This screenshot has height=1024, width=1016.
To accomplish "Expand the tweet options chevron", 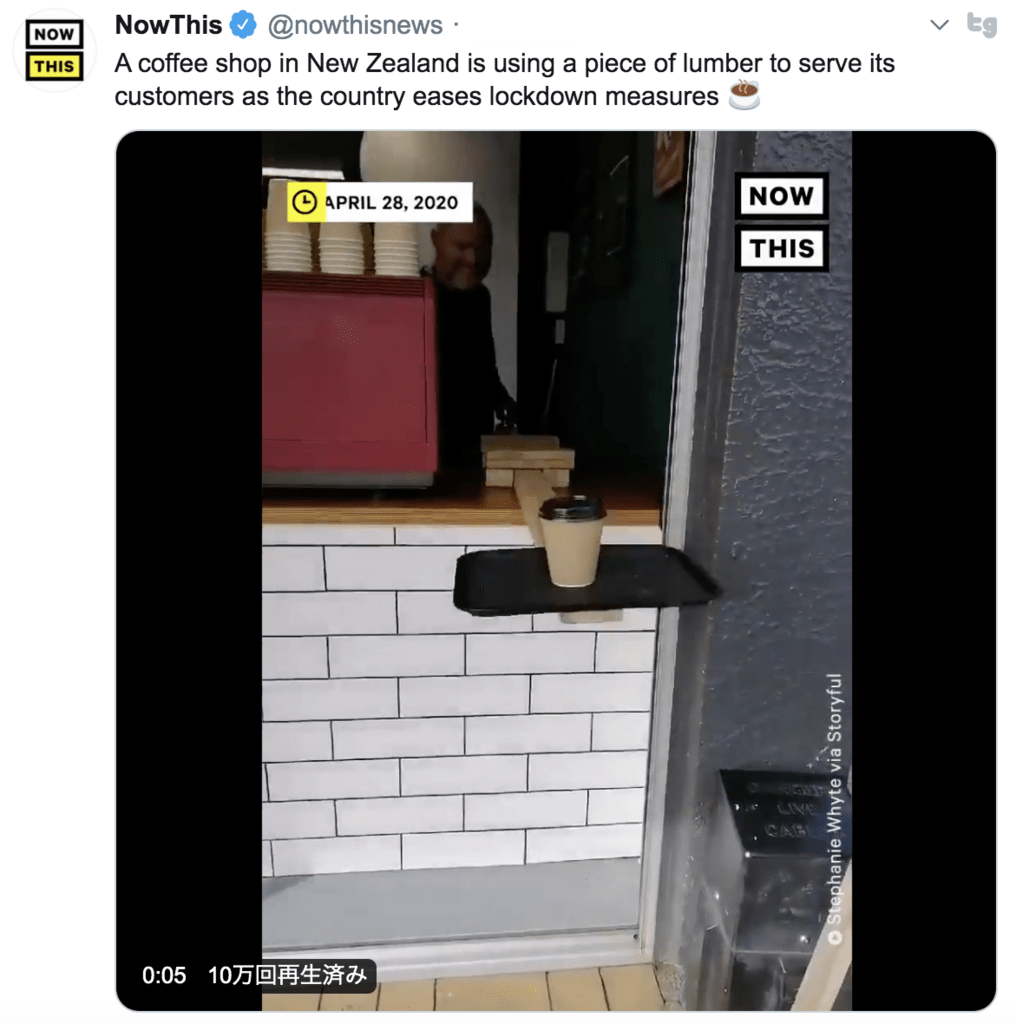I will [x=939, y=25].
